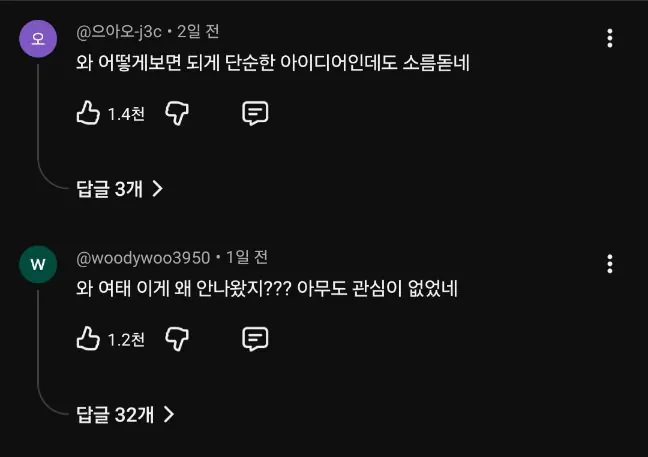
Task: Dislike the comment by @으아오-j3c
Action: (x=177, y=113)
